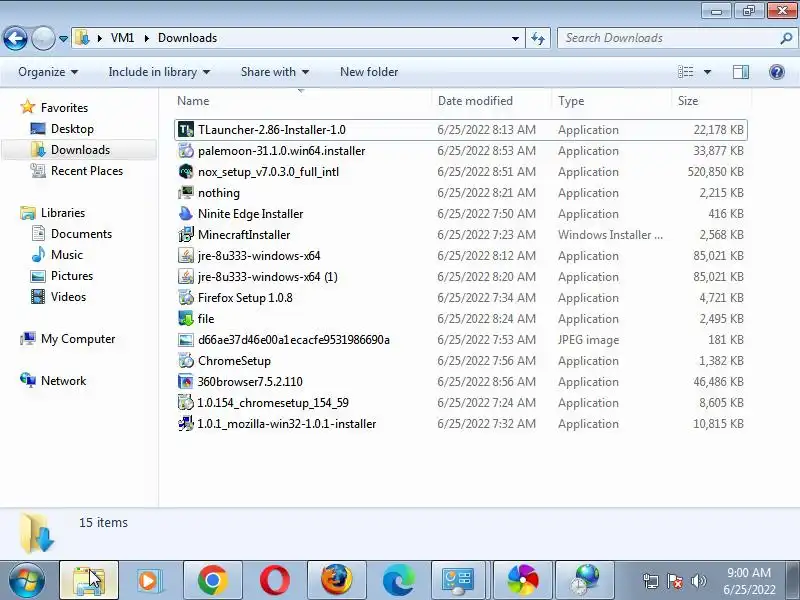Sort by the Size column header
Viewport: 800px width, 600px height.
click(711, 101)
